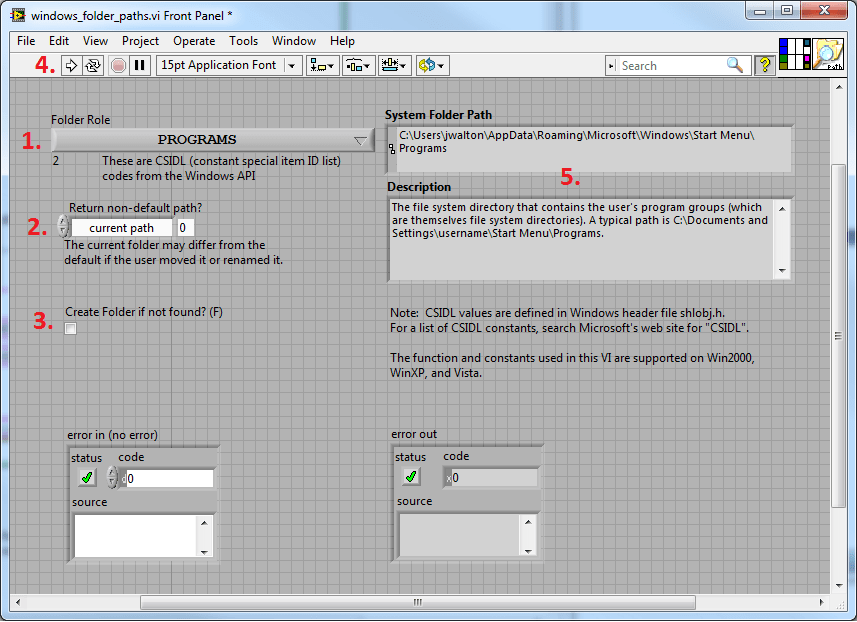Viewport: 857px width, 622px height.
Task: Click stepper beside current path enum
Action: (63, 226)
